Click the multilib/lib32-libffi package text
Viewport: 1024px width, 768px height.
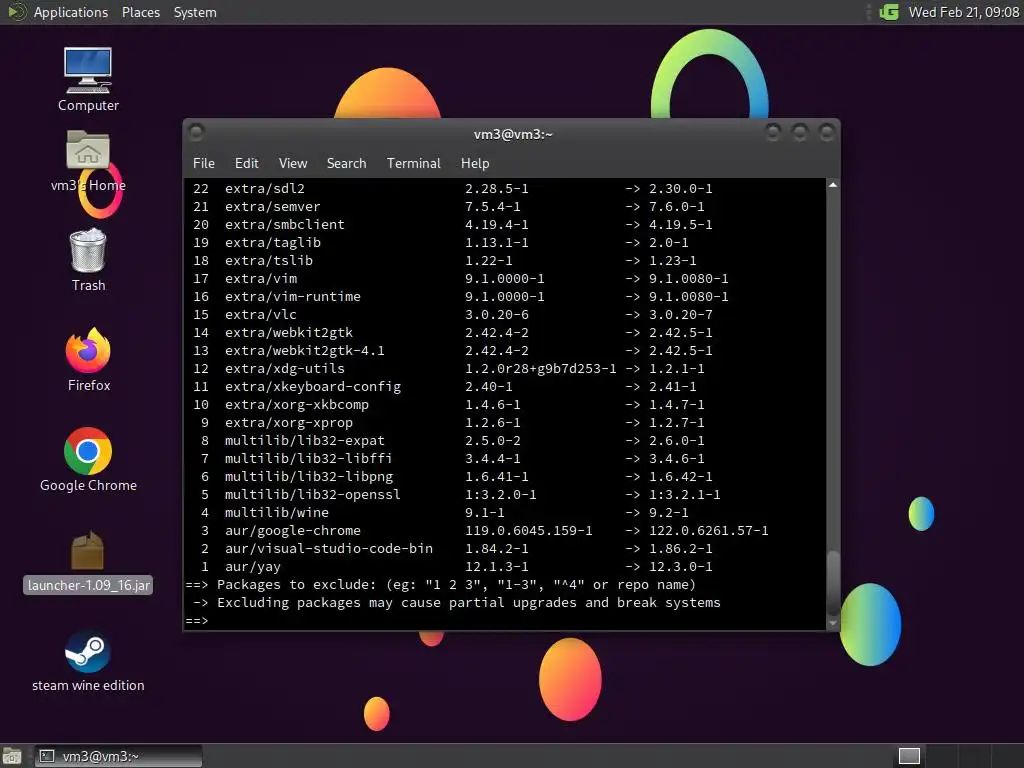click(309, 458)
